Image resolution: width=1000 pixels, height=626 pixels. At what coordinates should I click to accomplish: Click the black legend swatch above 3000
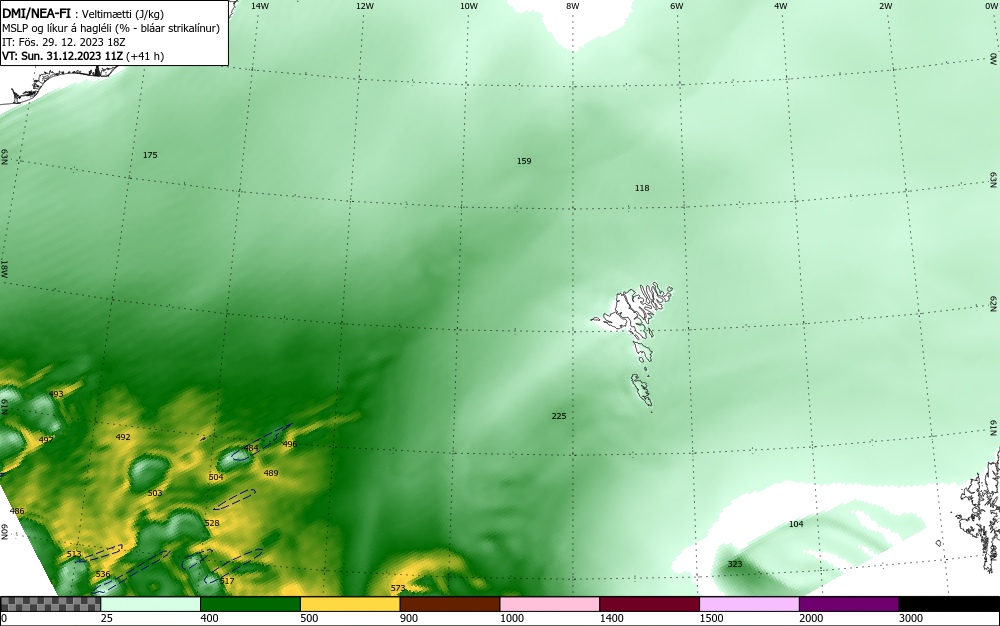pos(949,604)
